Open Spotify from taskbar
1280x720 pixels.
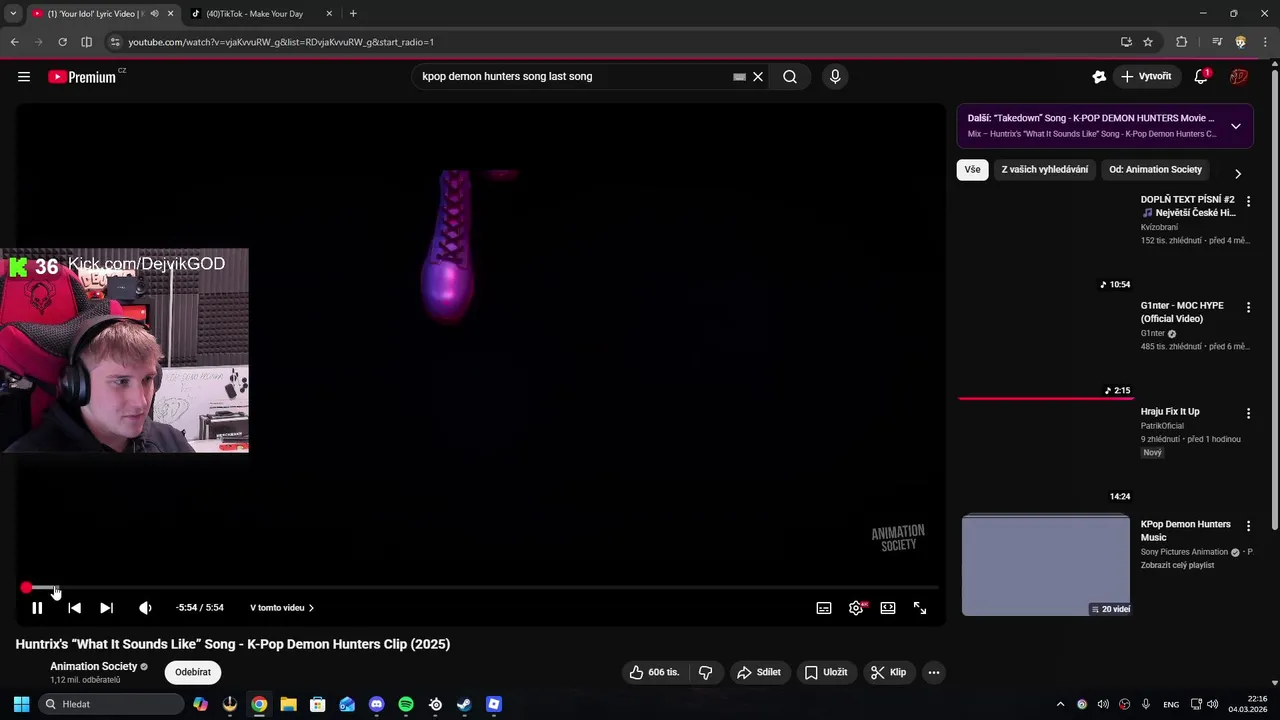click(x=406, y=705)
